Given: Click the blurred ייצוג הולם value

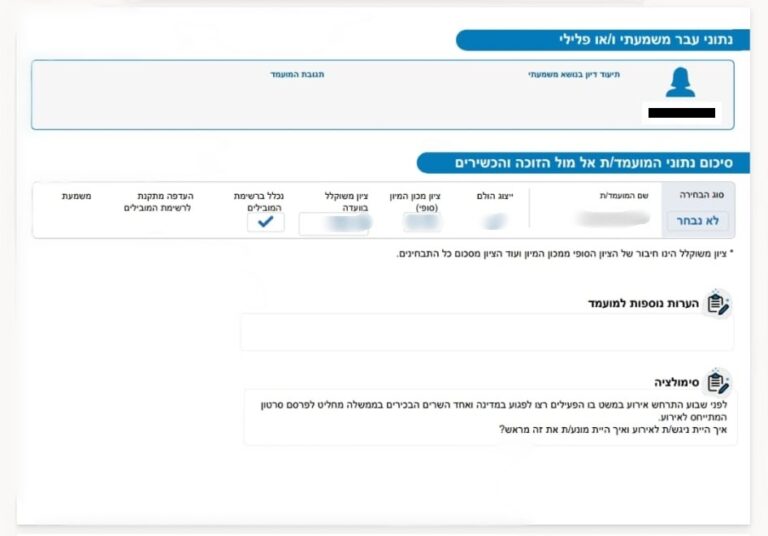Looking at the screenshot, I should pos(494,221).
